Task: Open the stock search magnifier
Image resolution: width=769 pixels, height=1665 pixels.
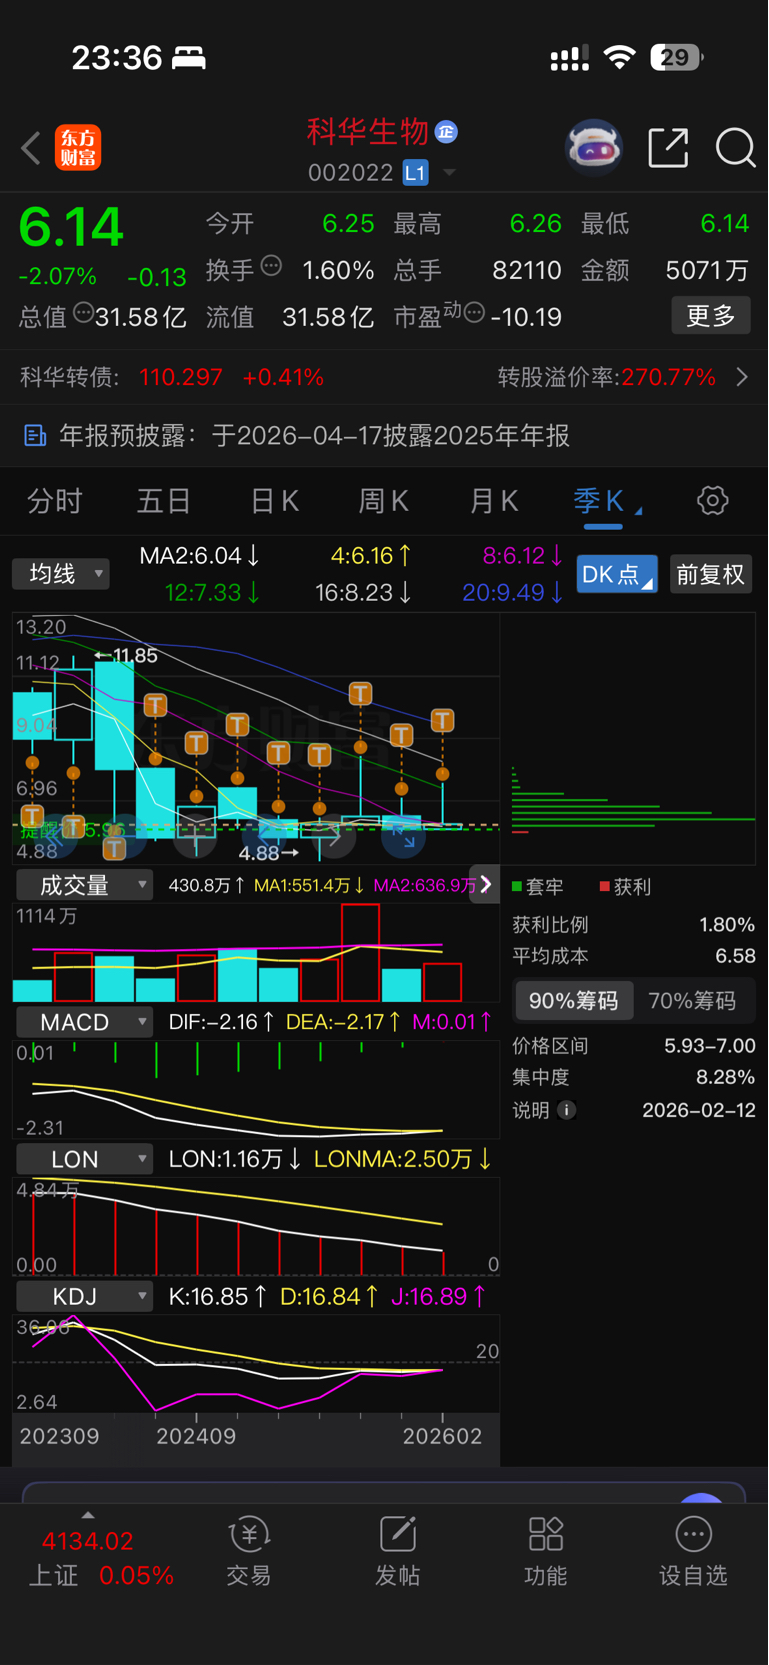Action: click(735, 148)
